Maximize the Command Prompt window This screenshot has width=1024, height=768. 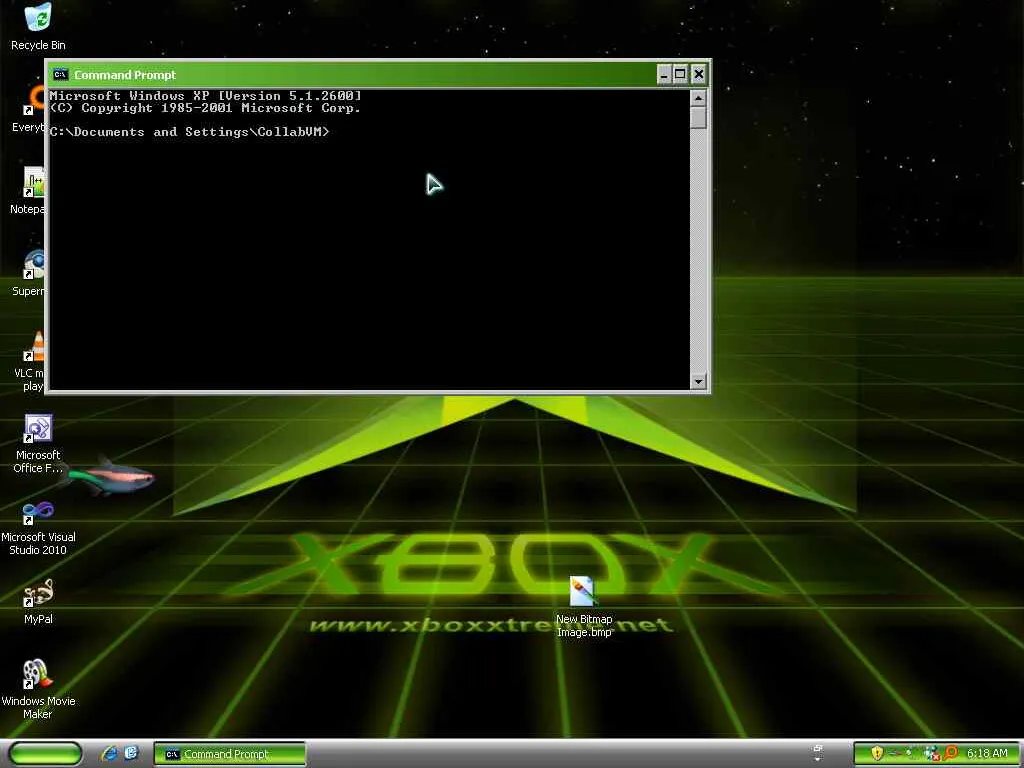tap(680, 74)
